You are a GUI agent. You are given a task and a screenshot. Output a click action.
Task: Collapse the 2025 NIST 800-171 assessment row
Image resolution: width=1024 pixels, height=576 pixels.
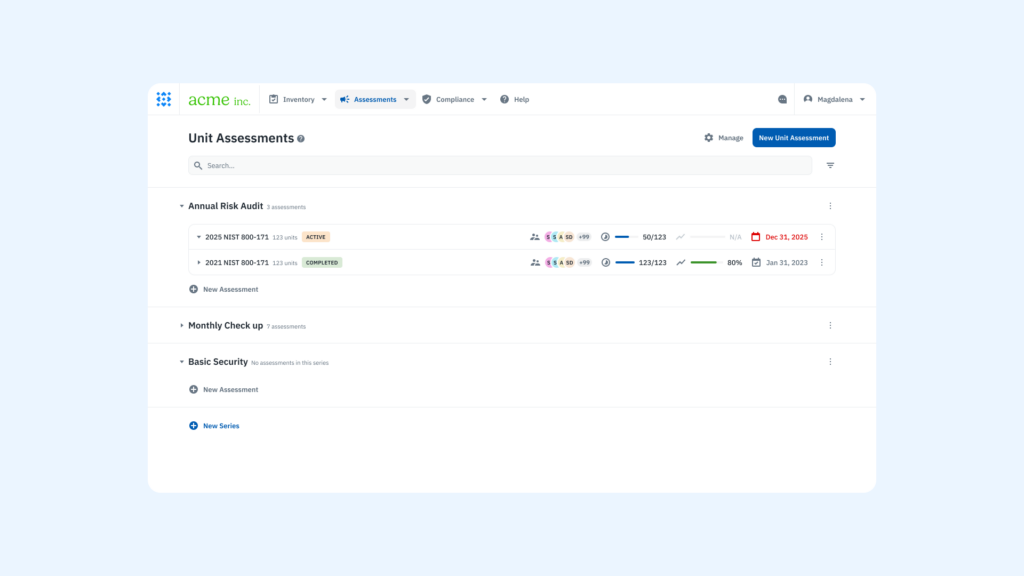pos(199,237)
